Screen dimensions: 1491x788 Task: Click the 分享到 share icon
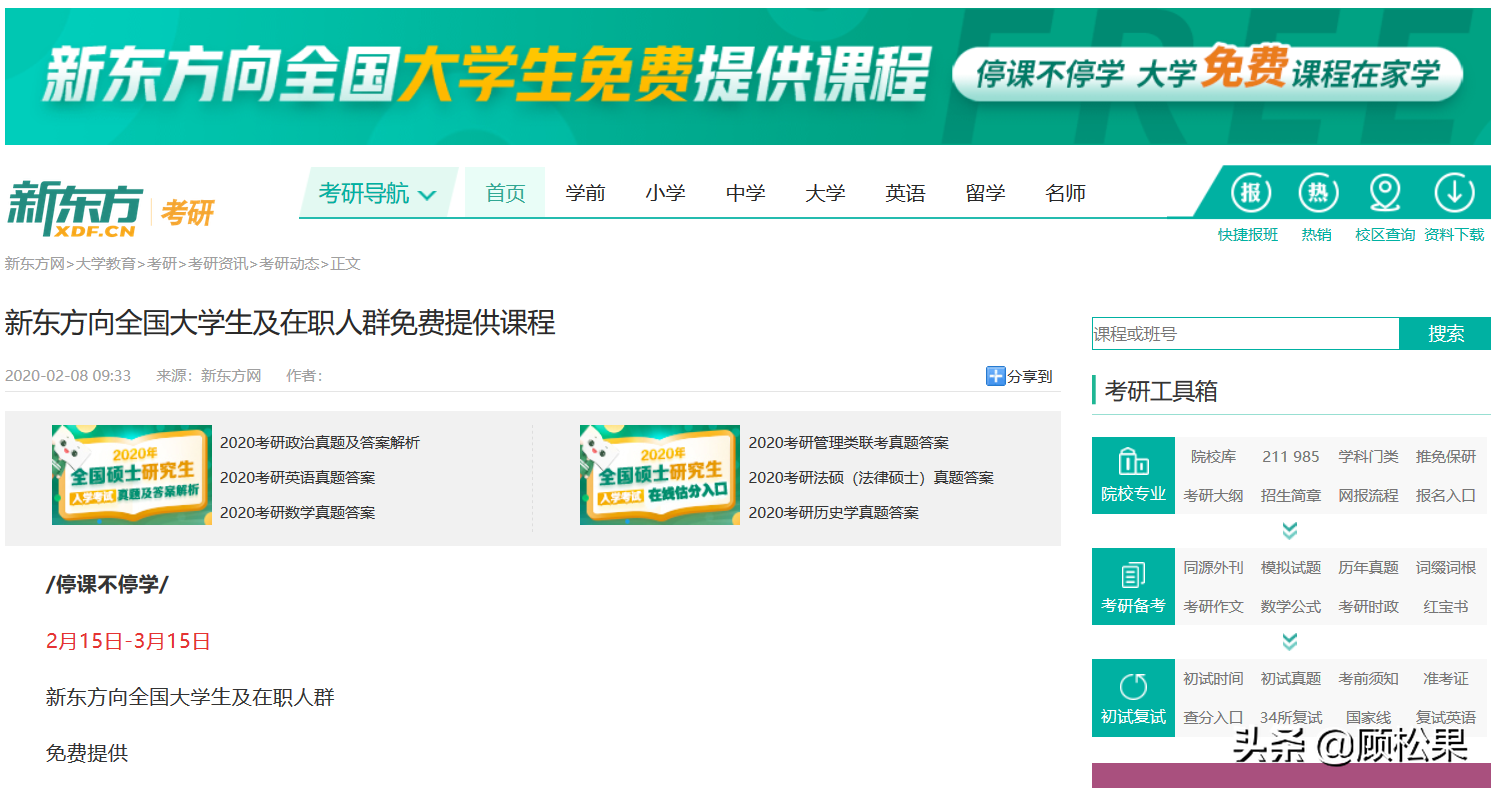tap(995, 376)
